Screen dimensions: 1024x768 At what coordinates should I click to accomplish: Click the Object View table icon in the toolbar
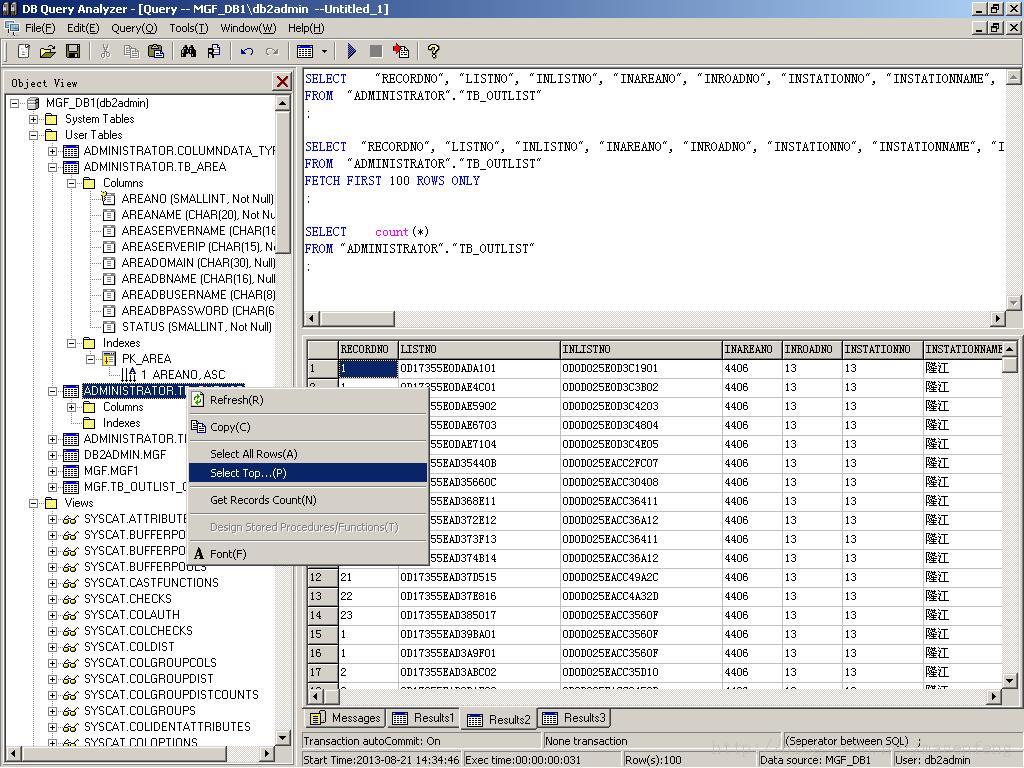click(305, 51)
